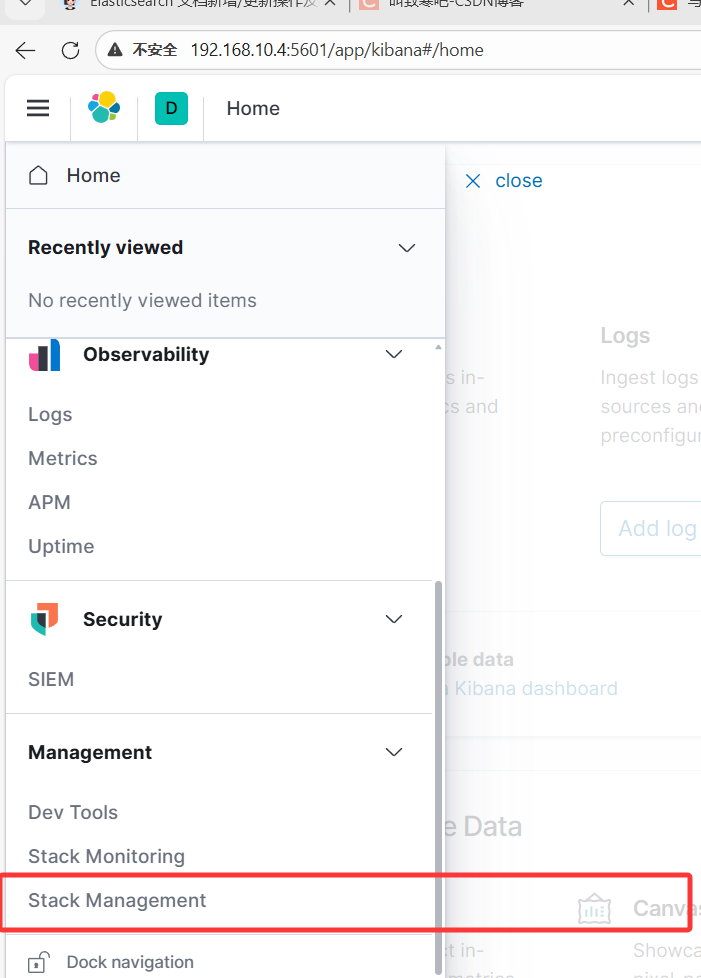This screenshot has width=701, height=978.
Task: Toggle the hamburger navigation menu
Action: coord(38,109)
